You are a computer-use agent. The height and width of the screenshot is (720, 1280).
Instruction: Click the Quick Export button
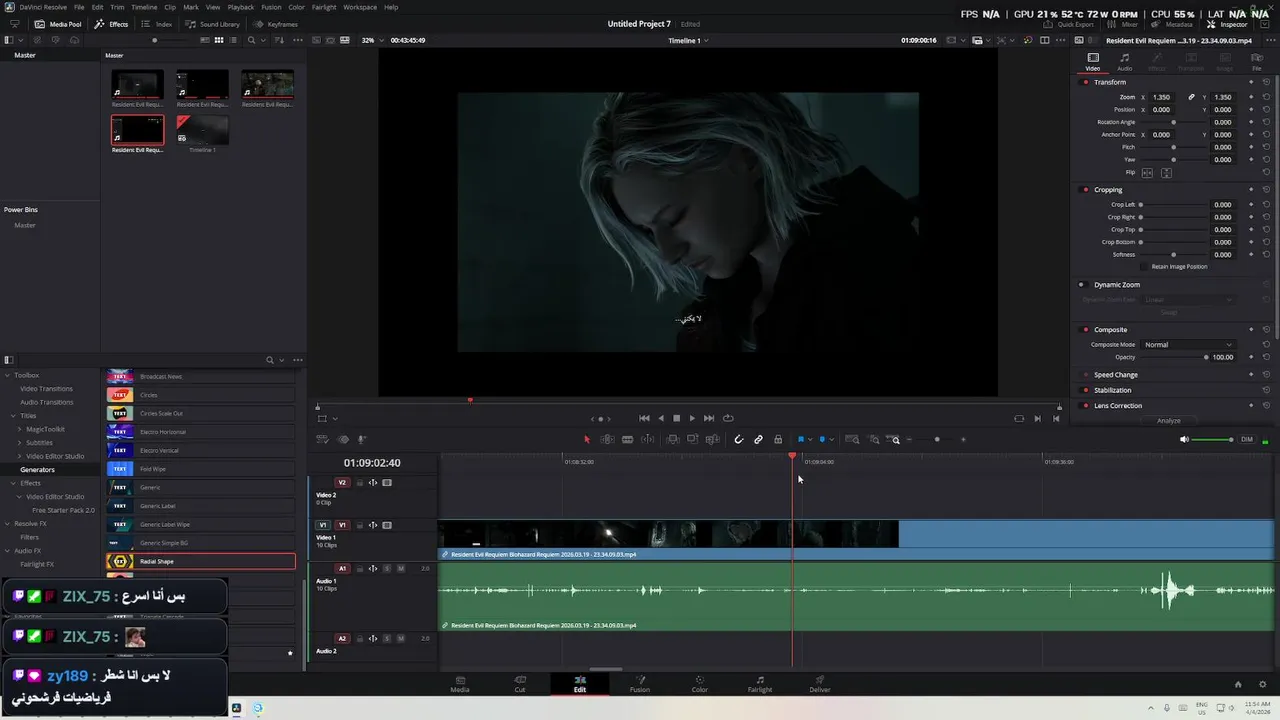[x=1069, y=24]
